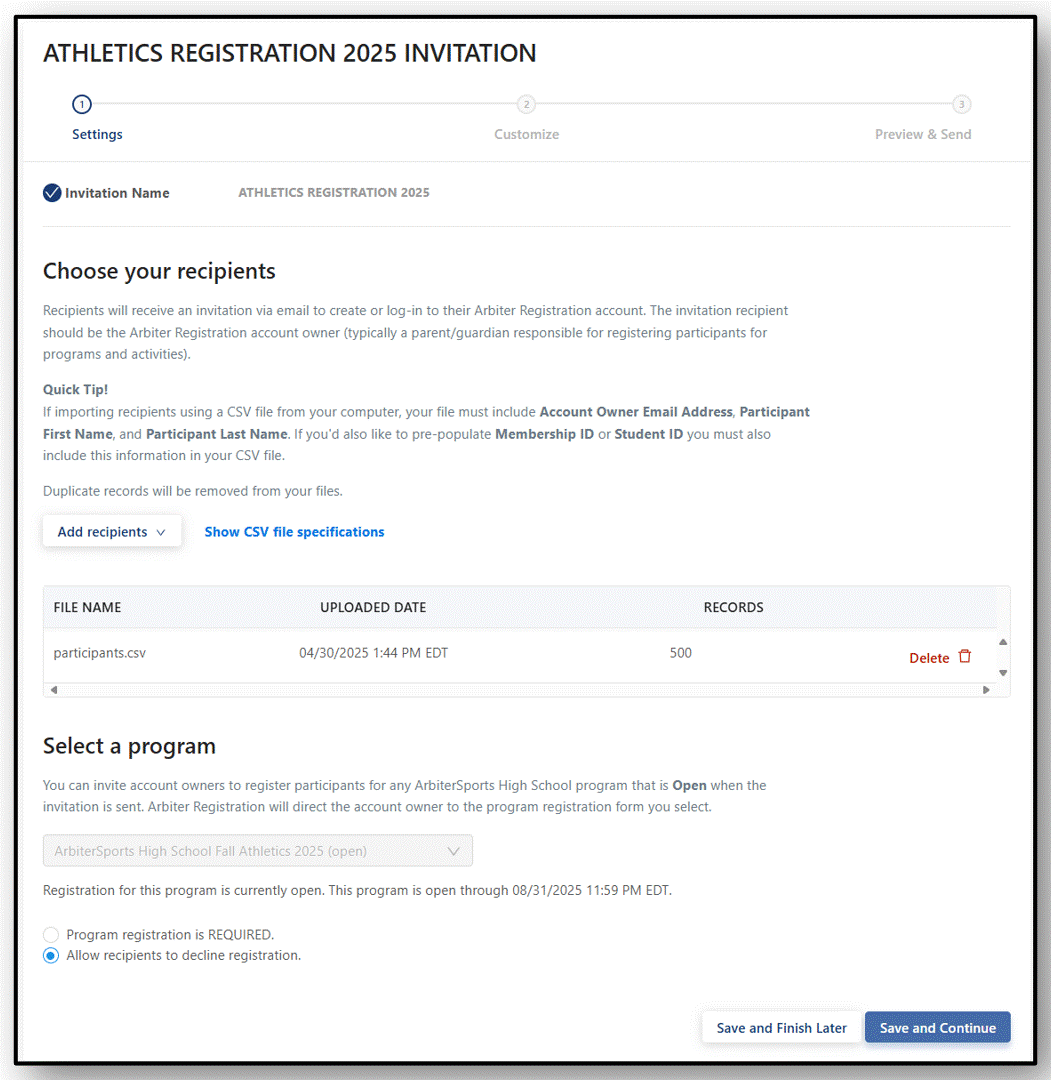Click the step 3 Preview & Send circle
This screenshot has height=1080, width=1051.
(961, 105)
